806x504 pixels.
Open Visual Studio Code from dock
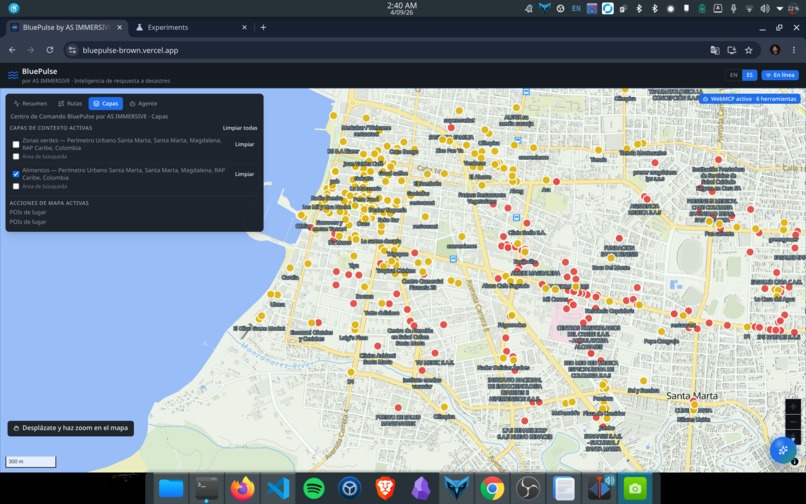(278, 488)
